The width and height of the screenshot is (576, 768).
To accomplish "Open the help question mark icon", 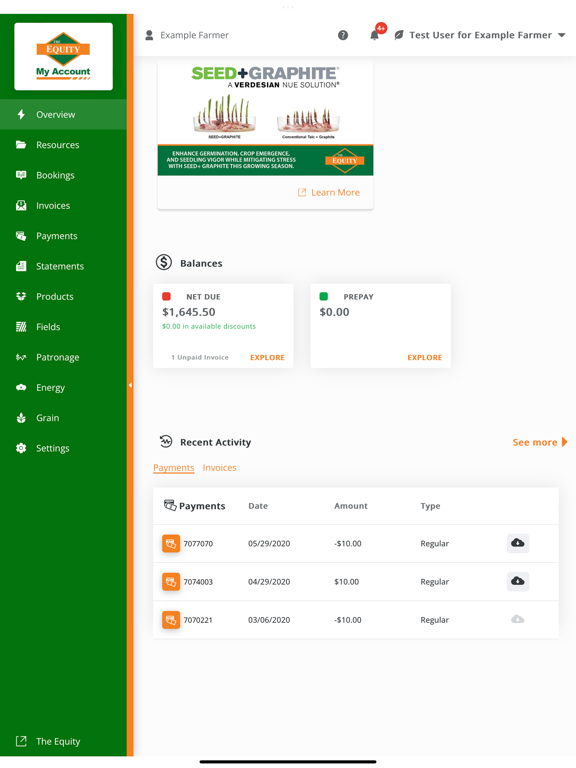I will click(x=343, y=35).
